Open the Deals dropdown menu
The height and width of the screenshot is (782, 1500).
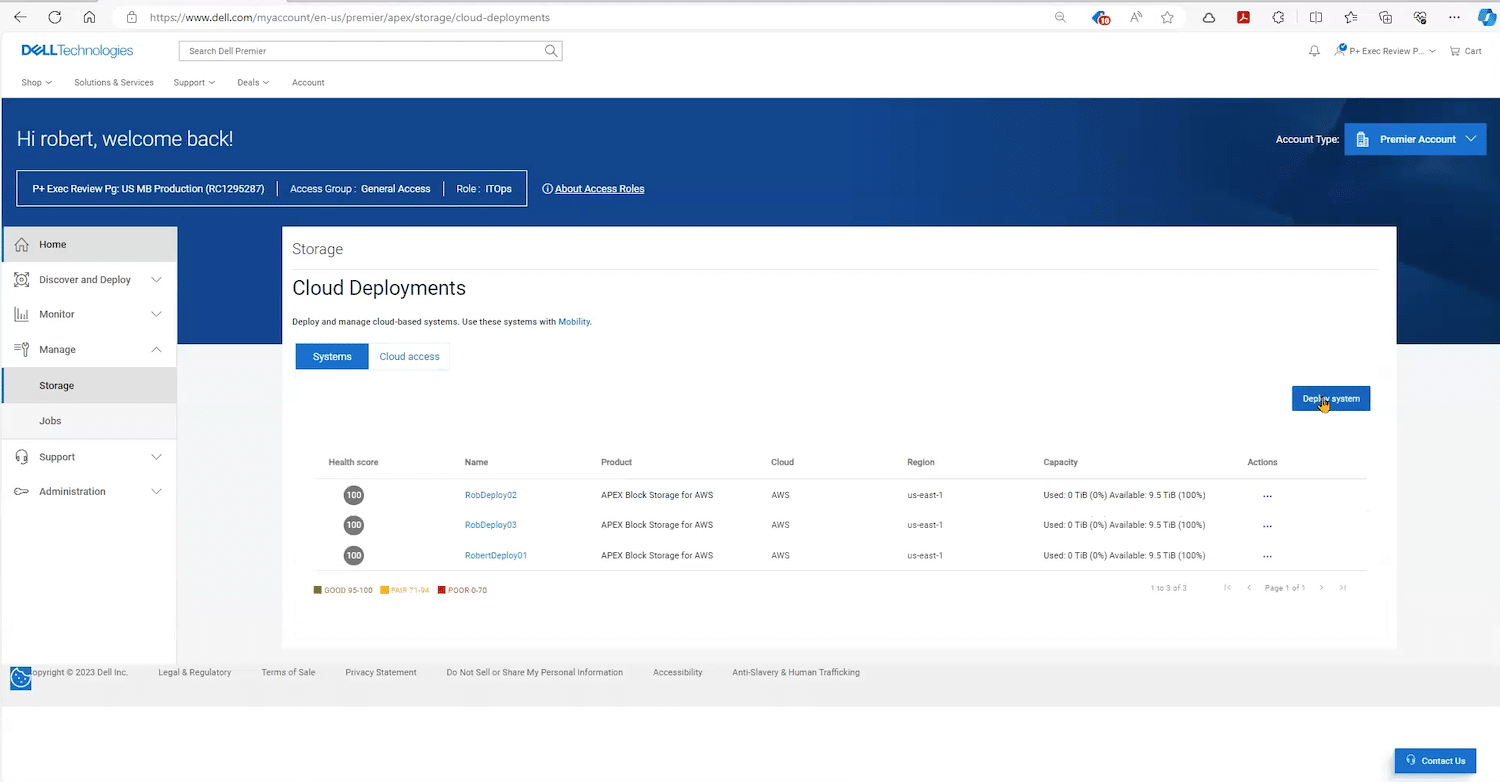coord(253,82)
